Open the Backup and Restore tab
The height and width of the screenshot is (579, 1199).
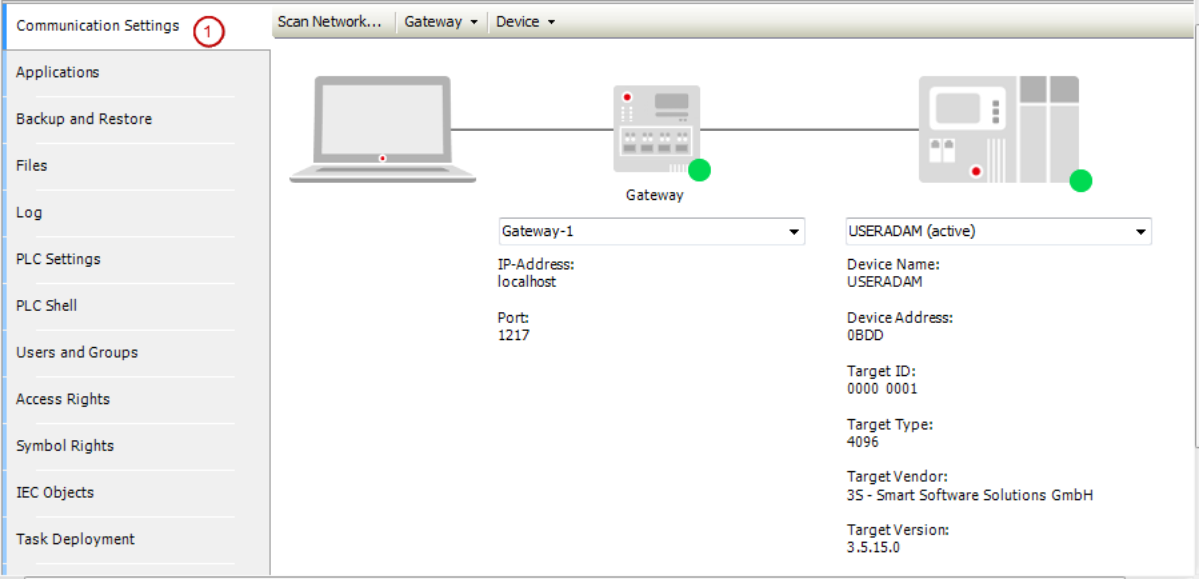pos(136,119)
